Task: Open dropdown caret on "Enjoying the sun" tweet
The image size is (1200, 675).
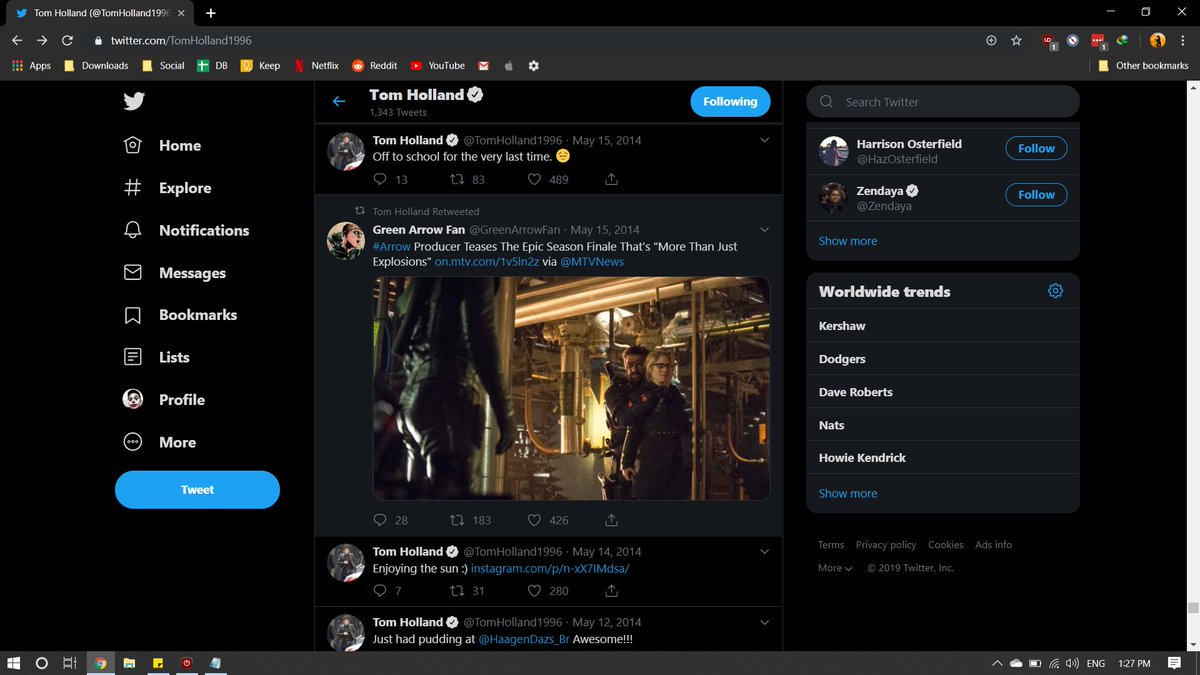Action: point(765,551)
